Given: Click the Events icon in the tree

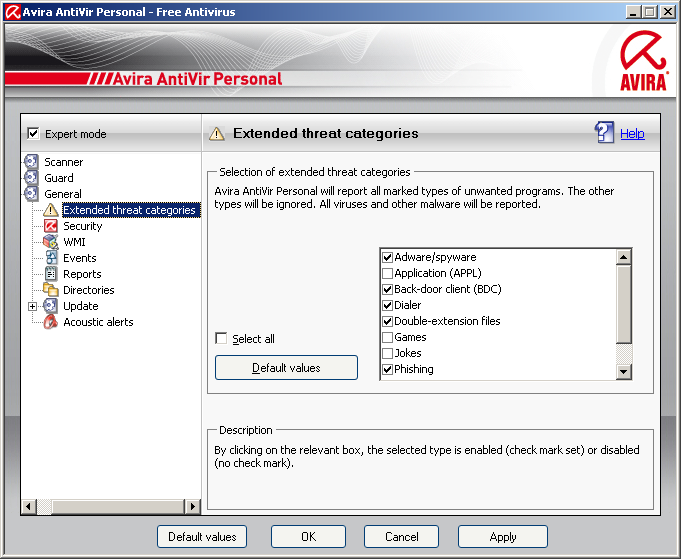Looking at the screenshot, I should (51, 258).
